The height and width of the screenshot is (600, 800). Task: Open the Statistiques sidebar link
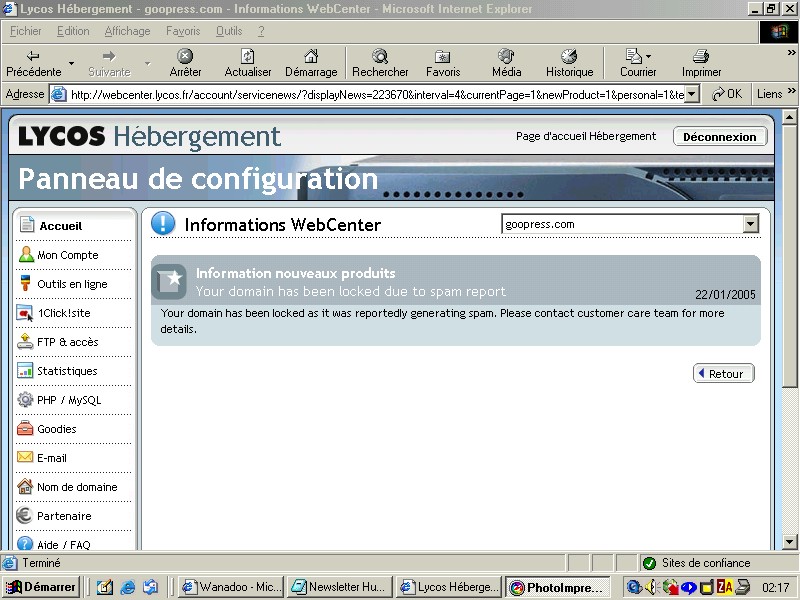click(67, 371)
